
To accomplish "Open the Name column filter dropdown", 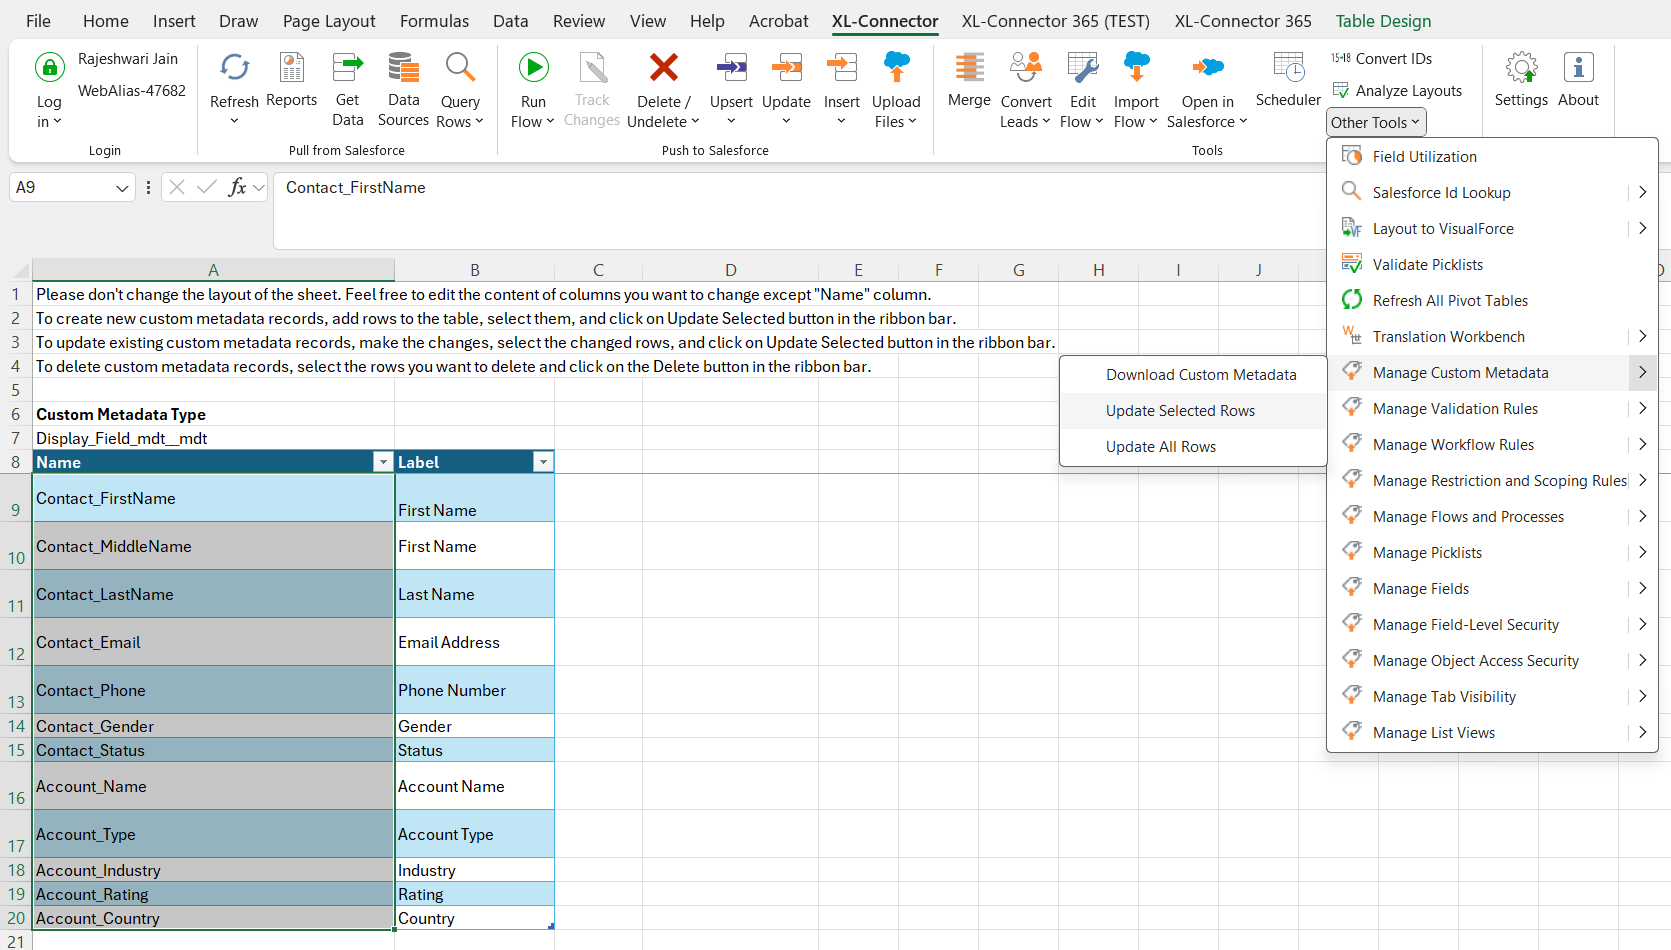I will pyautogui.click(x=382, y=462).
